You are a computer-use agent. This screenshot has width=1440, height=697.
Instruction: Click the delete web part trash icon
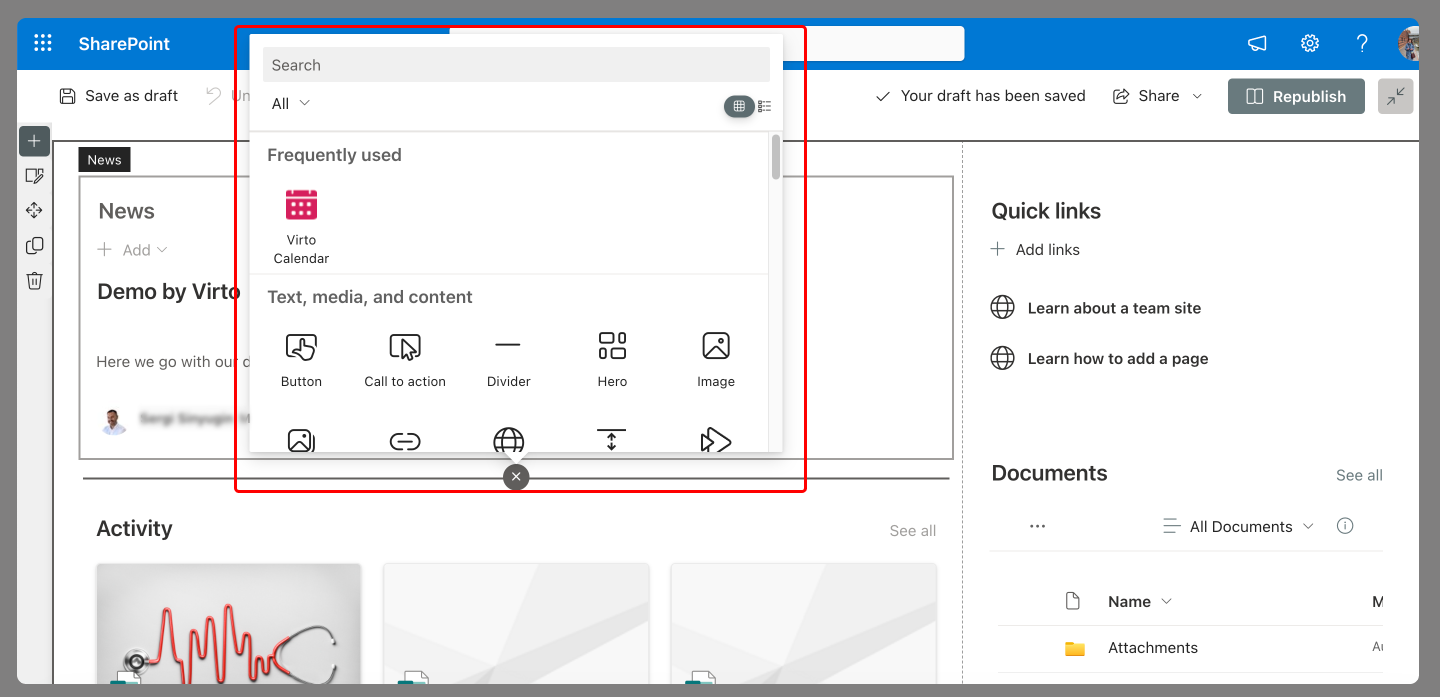pos(34,280)
